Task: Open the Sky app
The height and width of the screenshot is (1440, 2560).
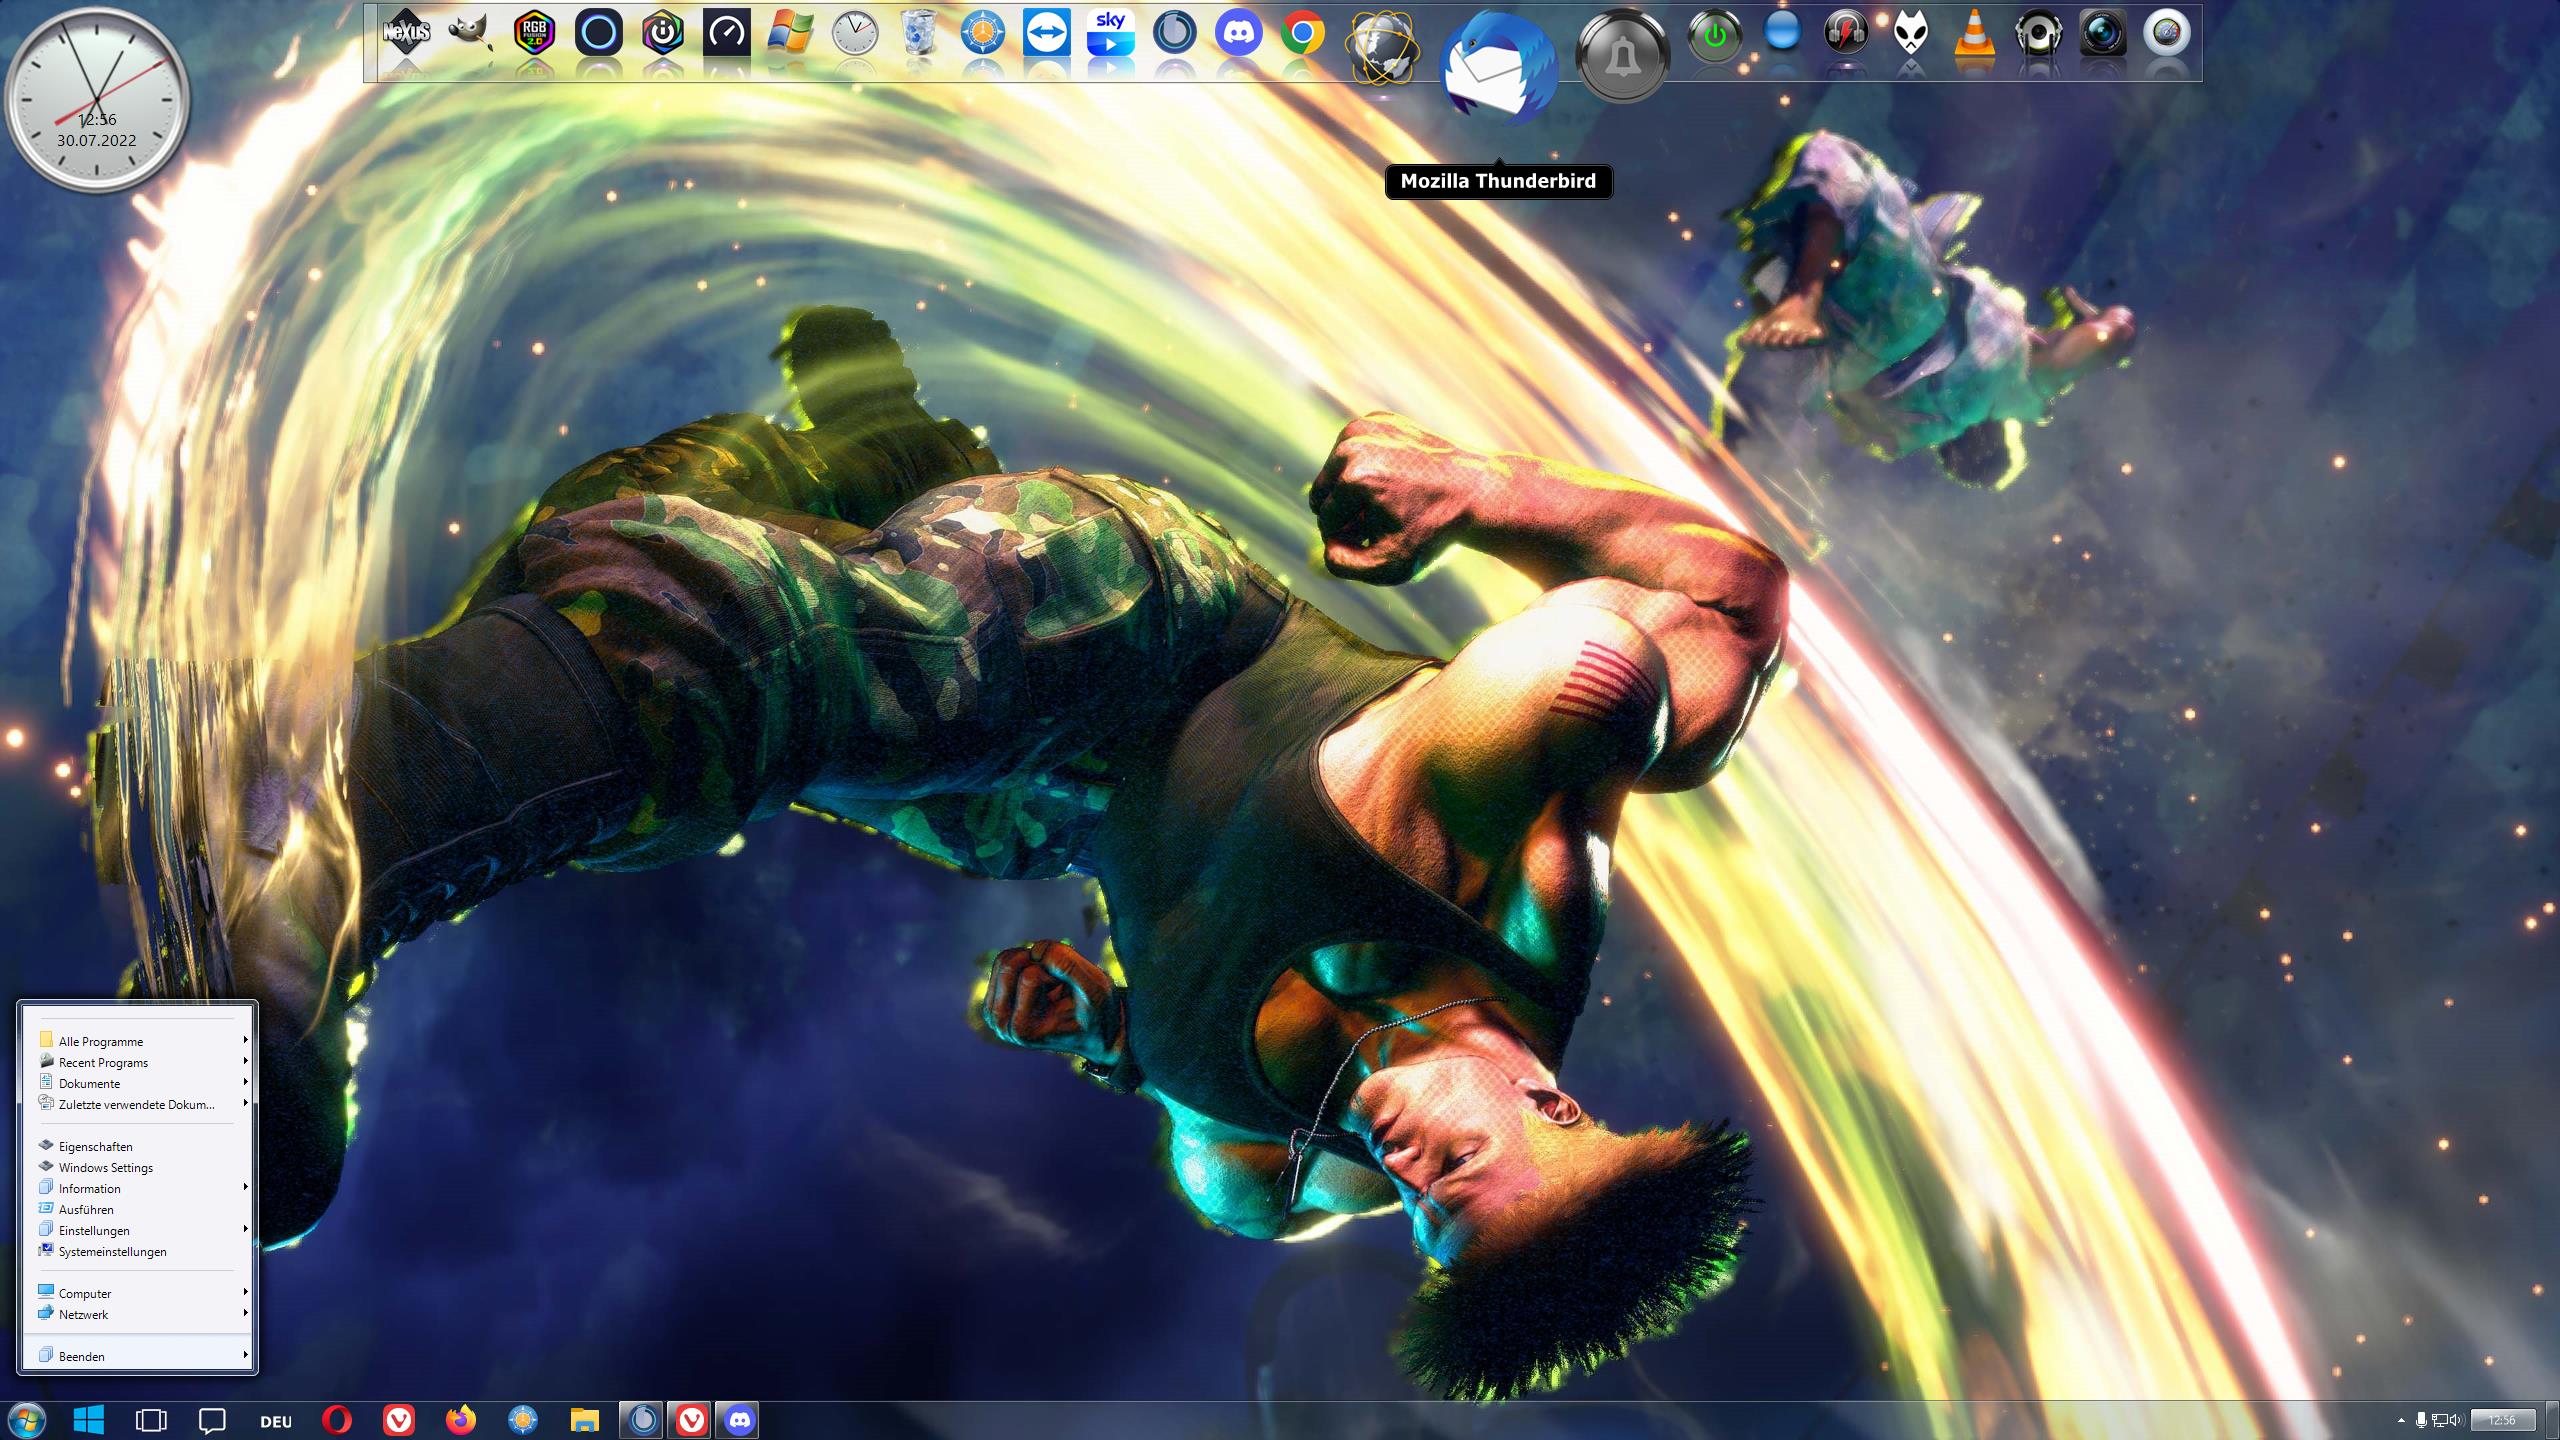Action: [1111, 32]
